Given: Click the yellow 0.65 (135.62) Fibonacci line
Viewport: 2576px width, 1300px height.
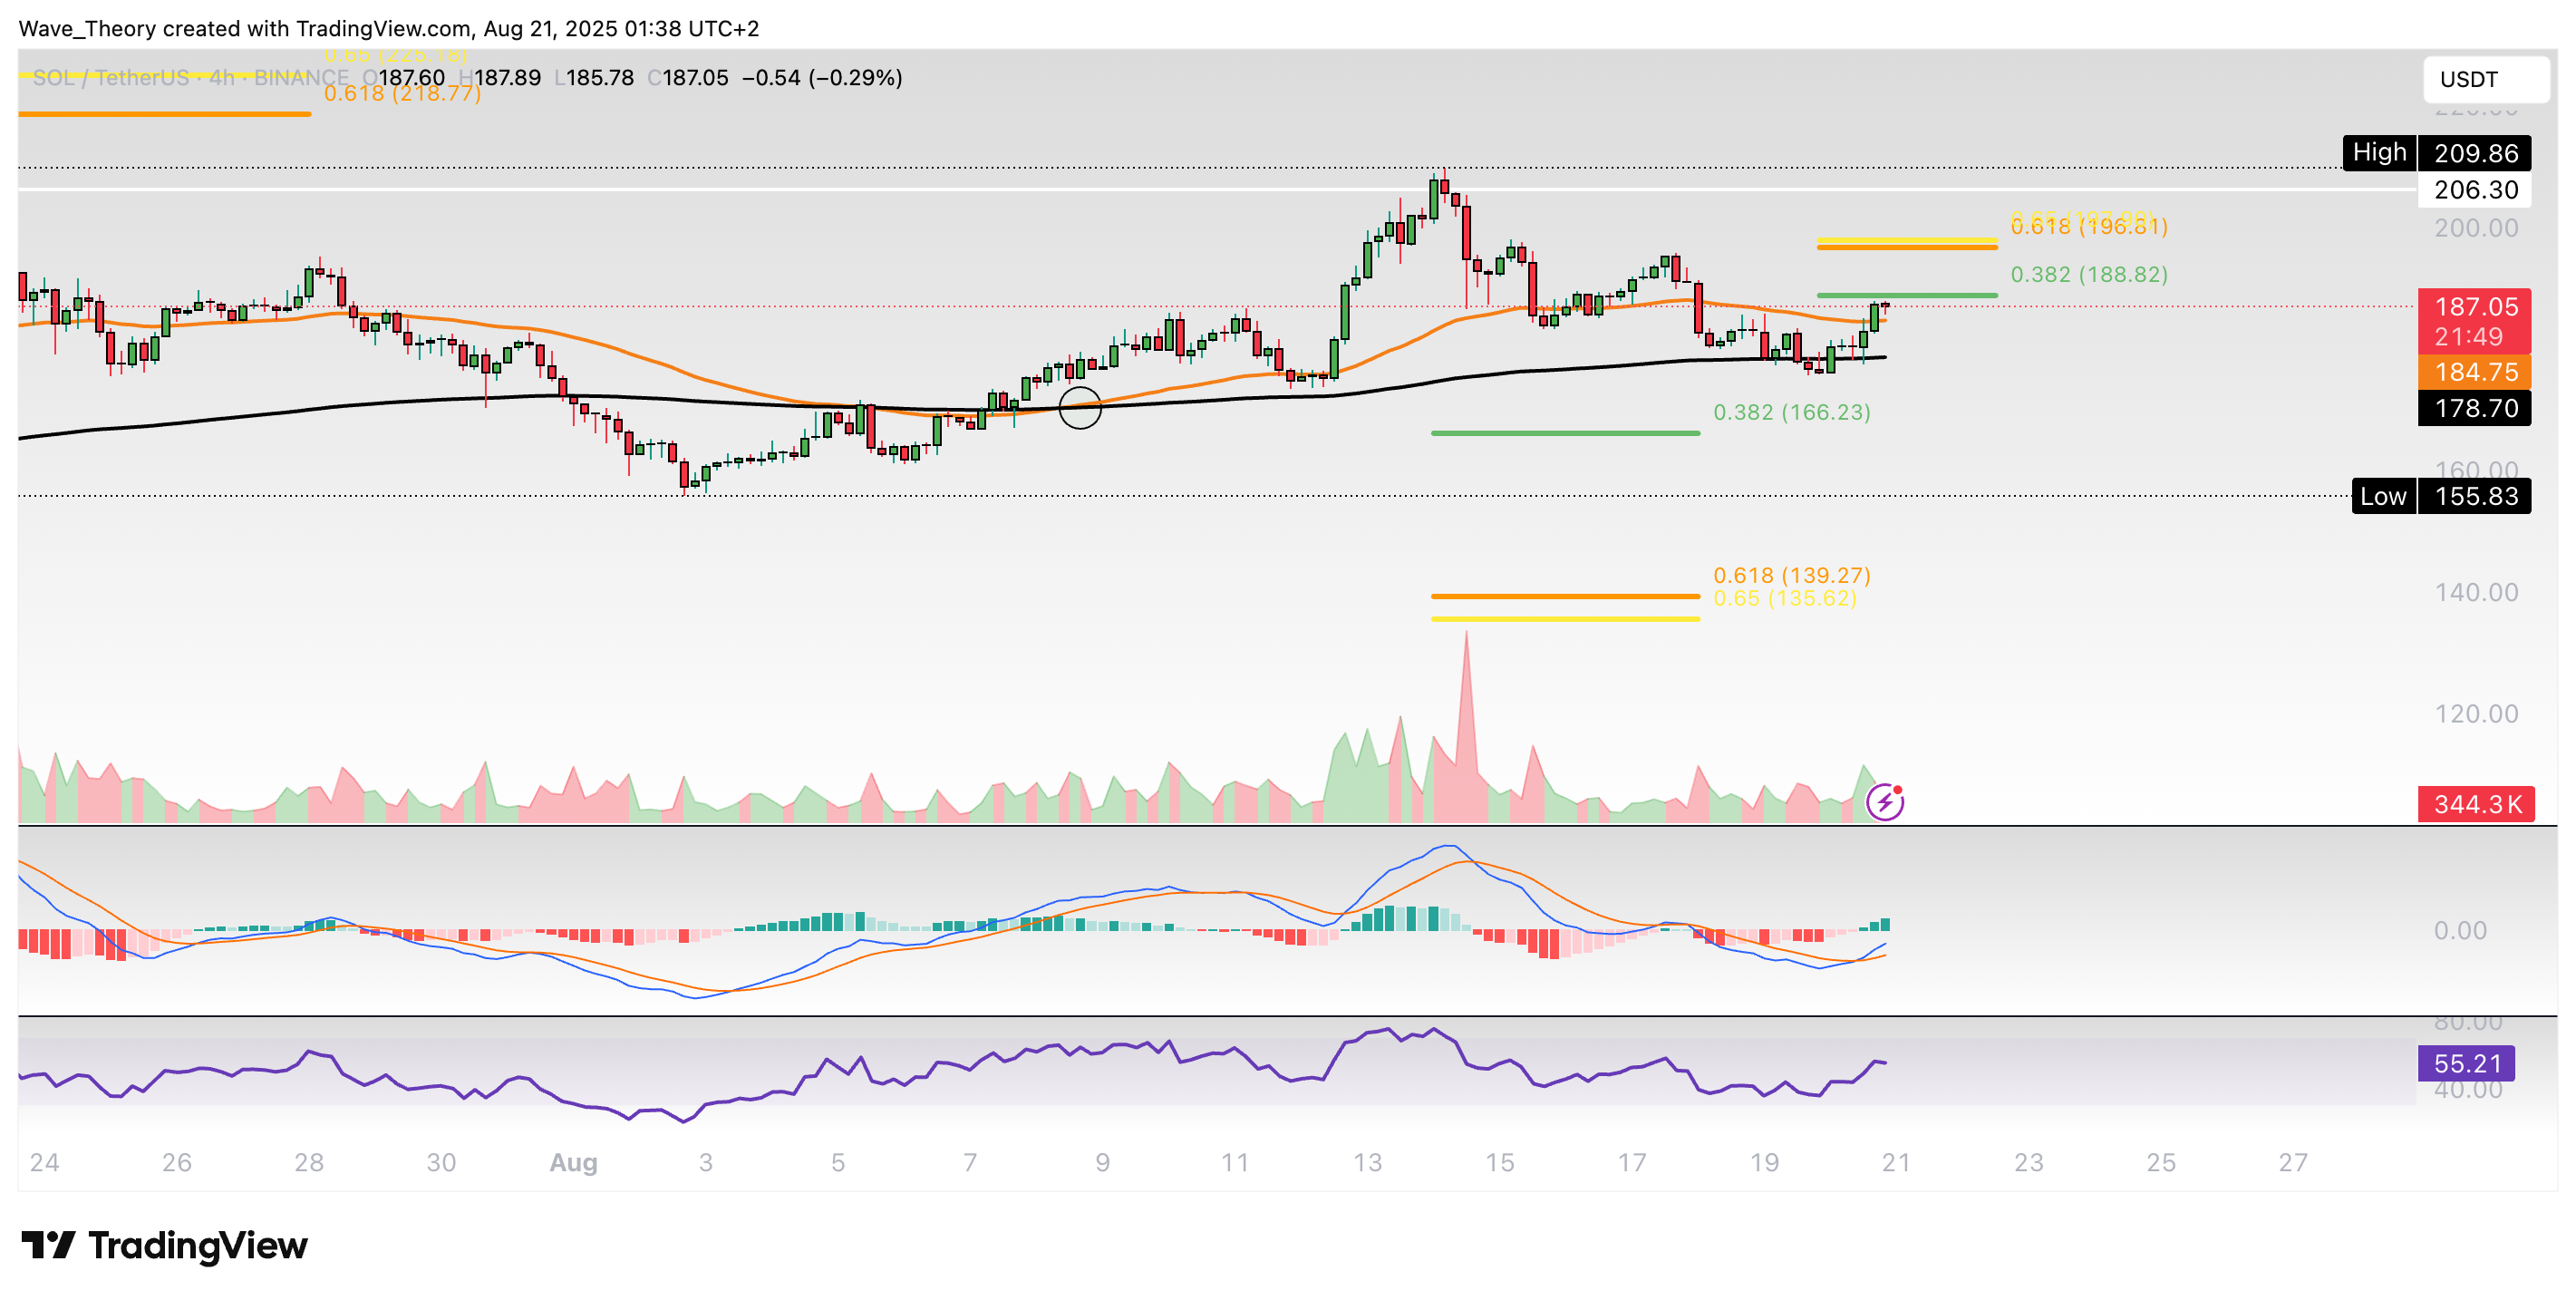Looking at the screenshot, I should [x=1565, y=619].
